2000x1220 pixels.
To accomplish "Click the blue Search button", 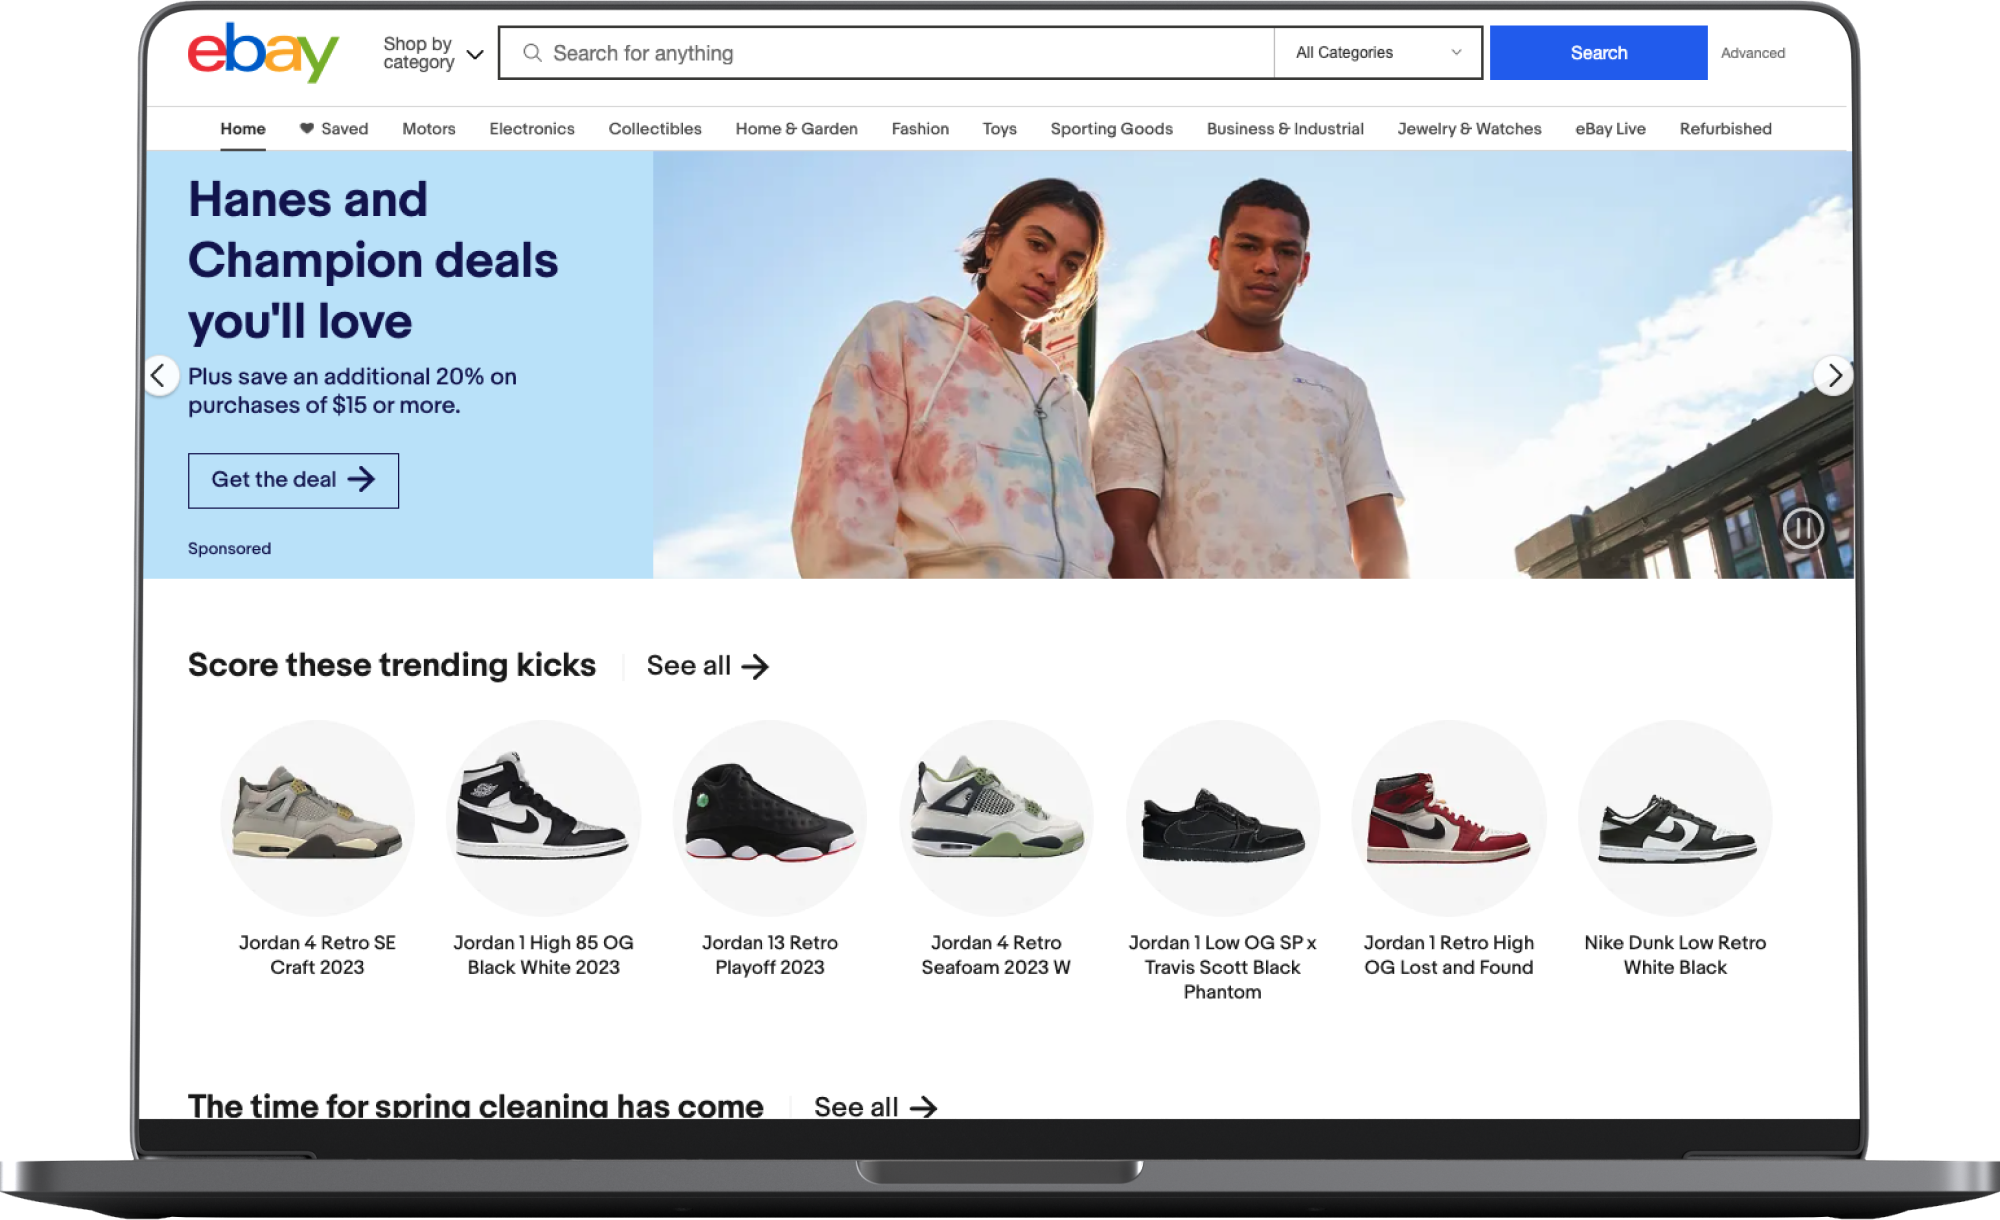I will (x=1597, y=52).
